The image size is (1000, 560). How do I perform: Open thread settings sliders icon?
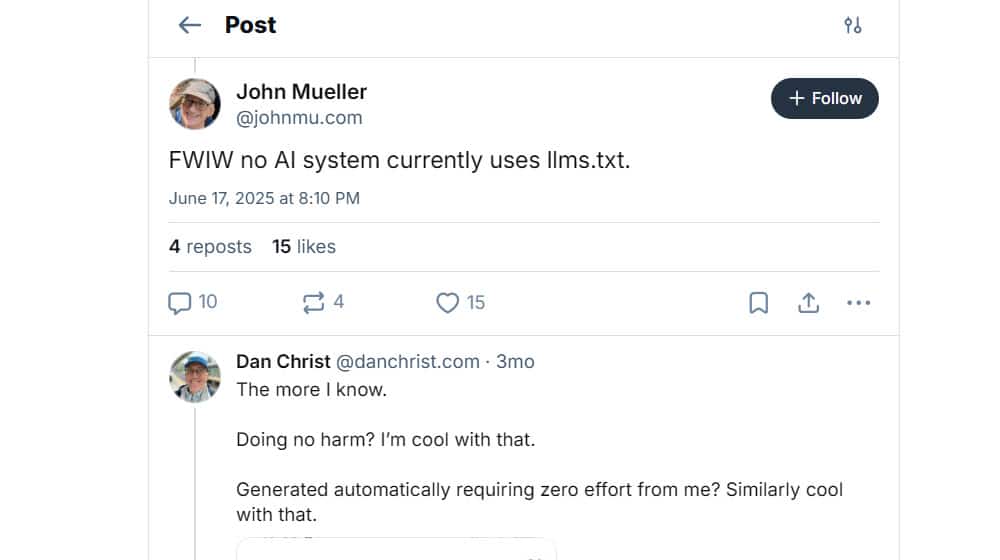(853, 25)
